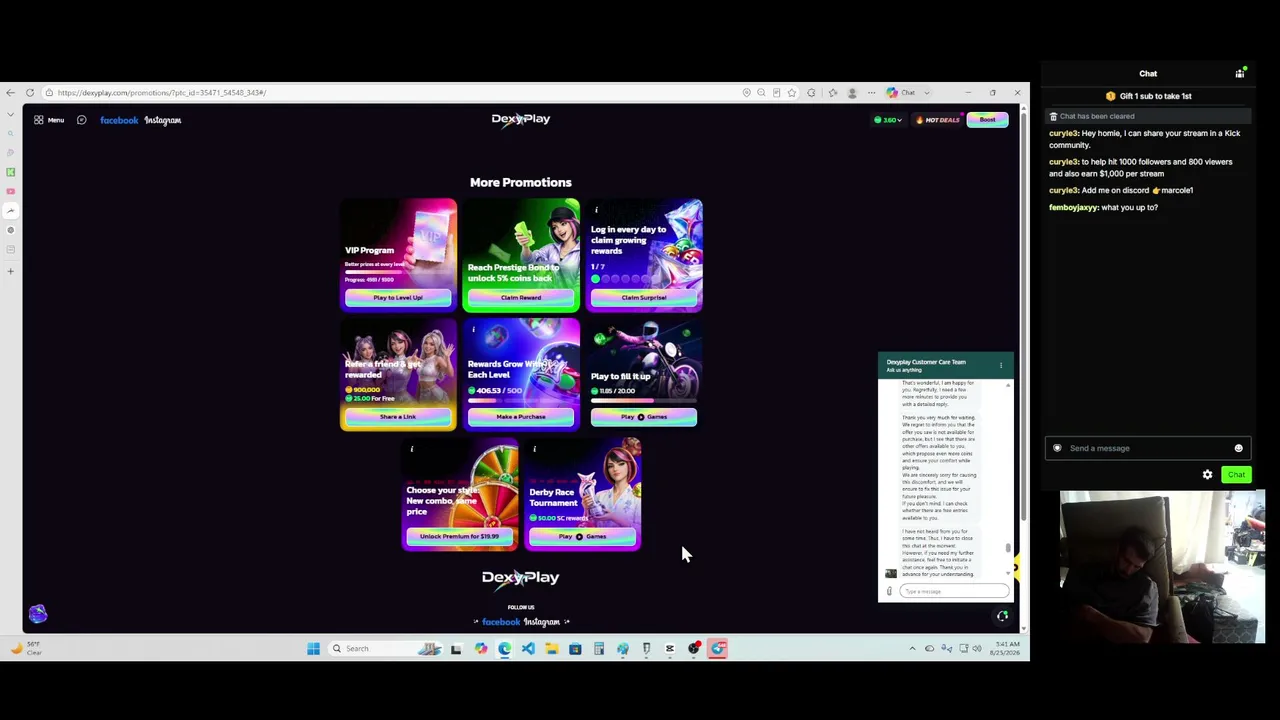
Task: Add a sidebar app with plus icon
Action: [11, 271]
